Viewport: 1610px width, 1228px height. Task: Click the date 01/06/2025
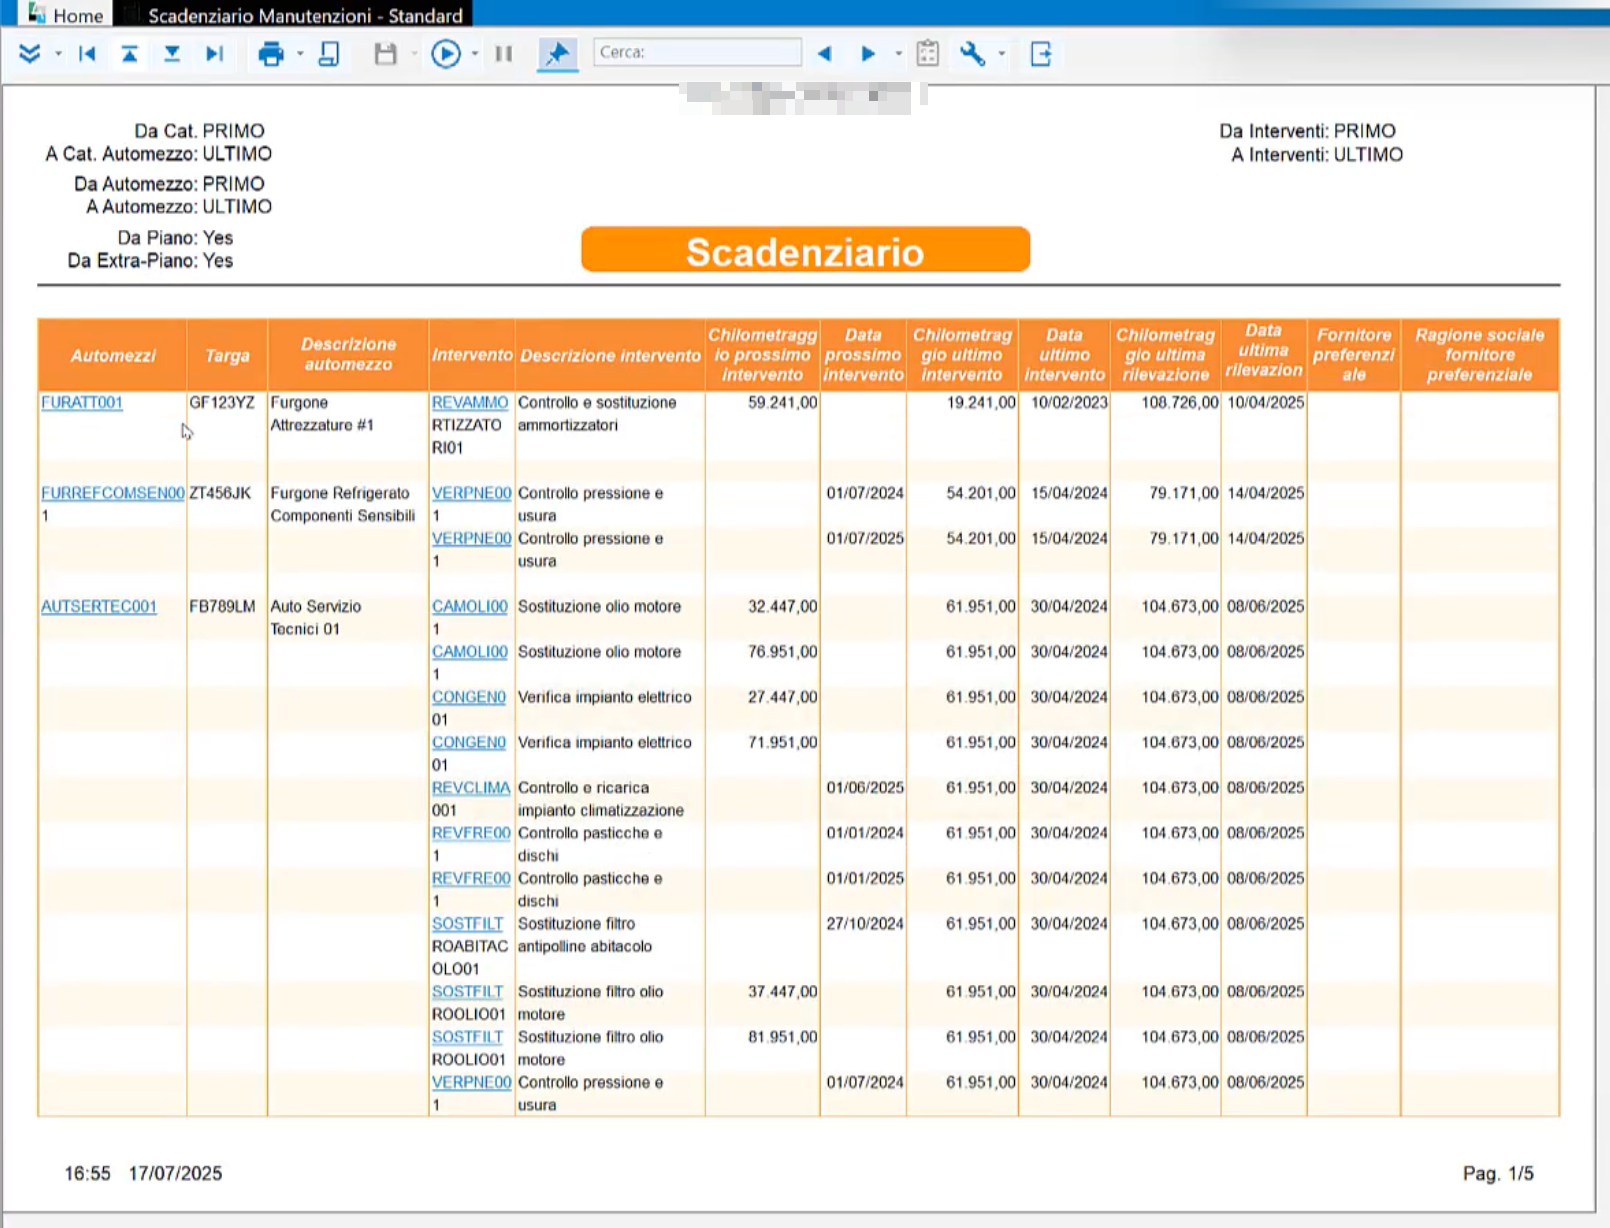tap(865, 788)
